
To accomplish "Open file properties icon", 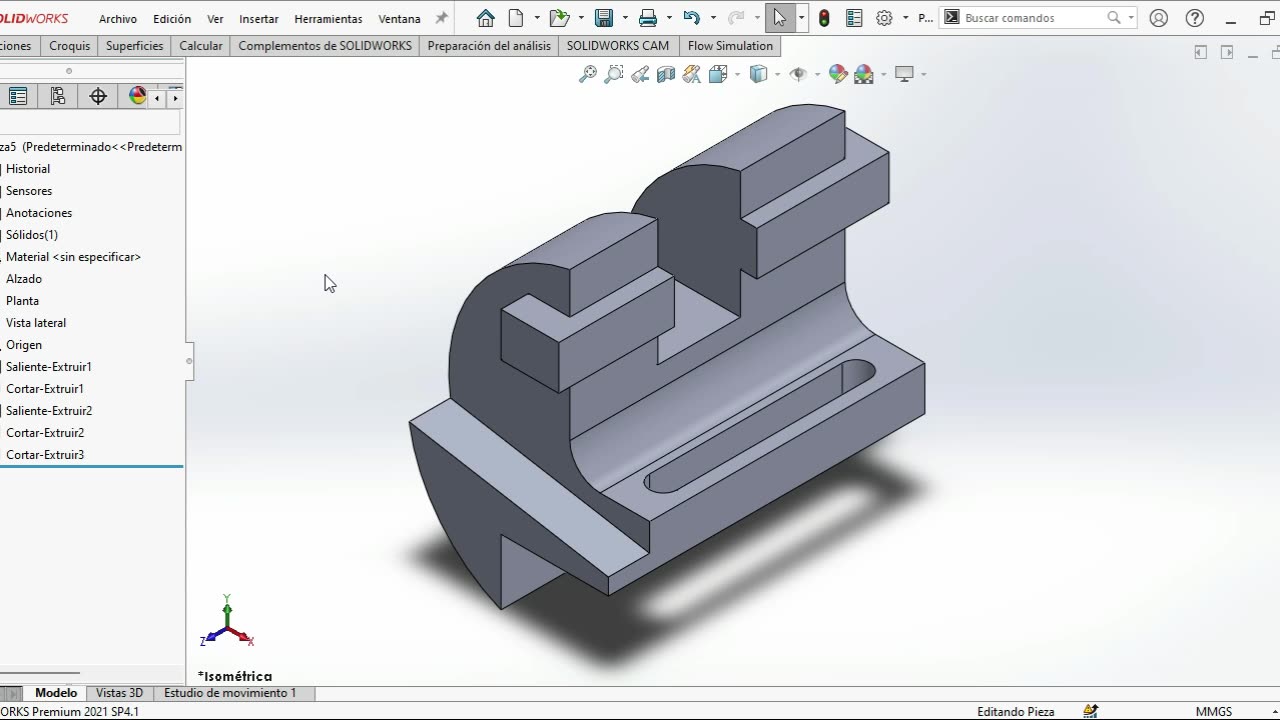I will click(x=854, y=18).
